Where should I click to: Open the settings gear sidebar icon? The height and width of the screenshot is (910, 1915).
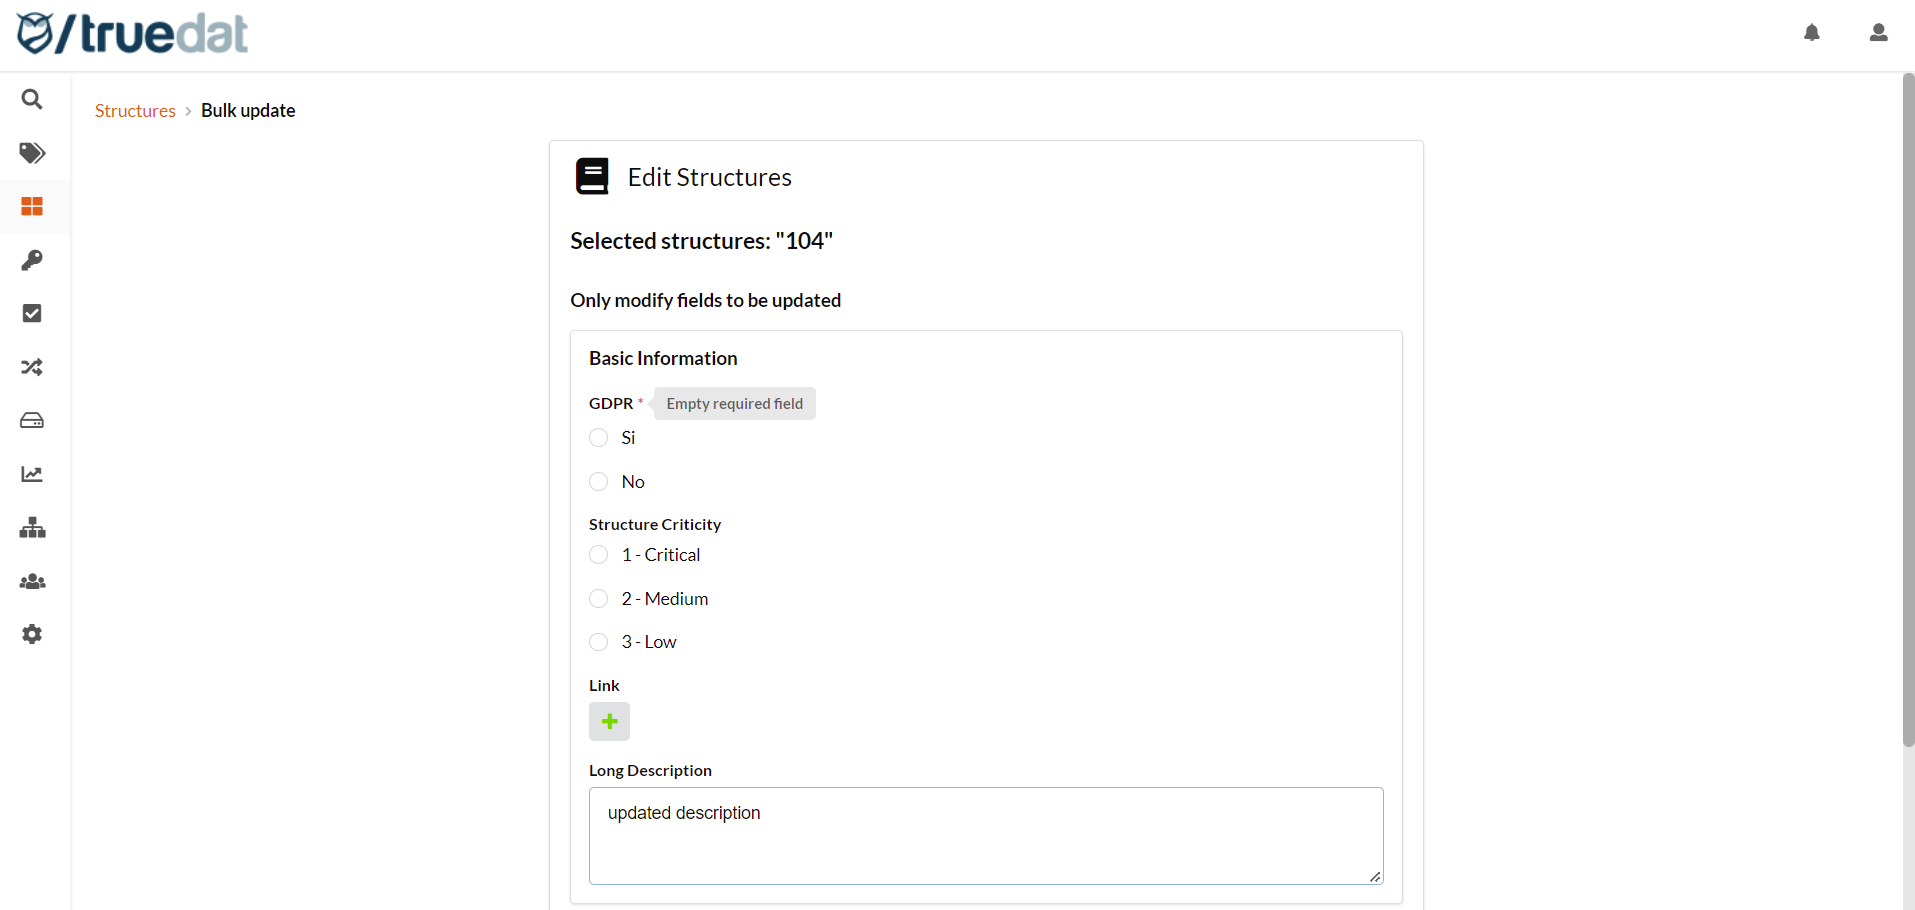(x=32, y=634)
